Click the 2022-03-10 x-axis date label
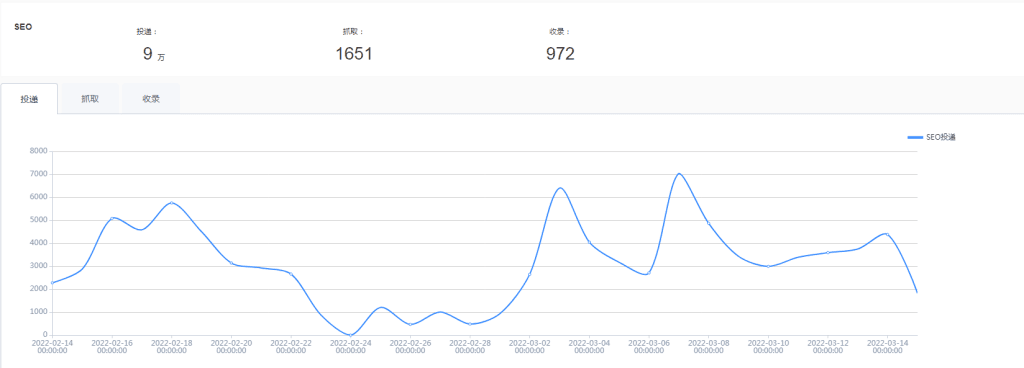The height and width of the screenshot is (368, 1024). 769,346
